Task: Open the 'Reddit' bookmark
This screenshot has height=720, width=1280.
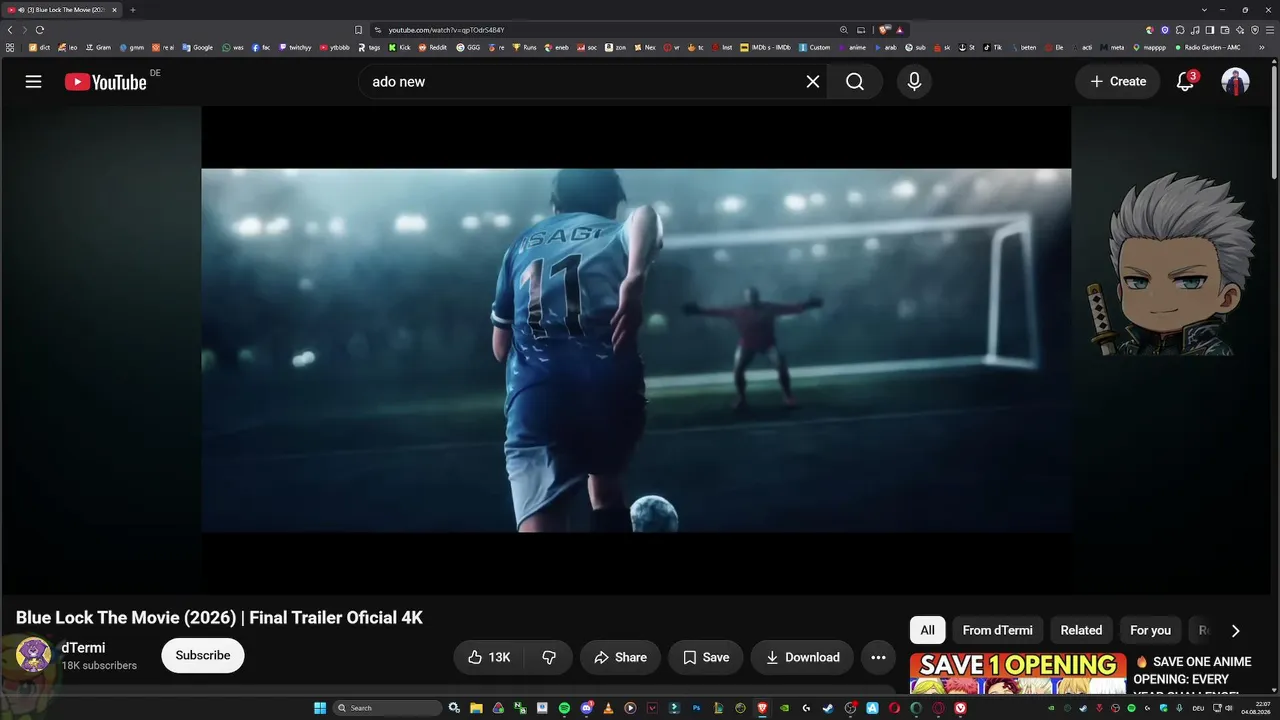Action: tap(432, 47)
